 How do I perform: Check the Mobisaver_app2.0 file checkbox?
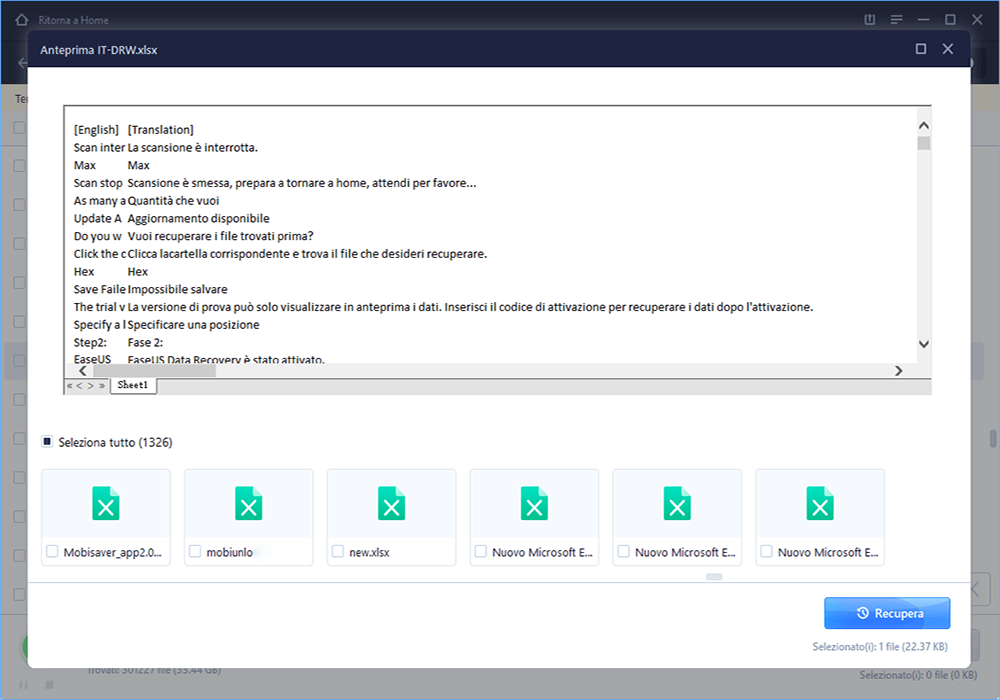(x=52, y=551)
